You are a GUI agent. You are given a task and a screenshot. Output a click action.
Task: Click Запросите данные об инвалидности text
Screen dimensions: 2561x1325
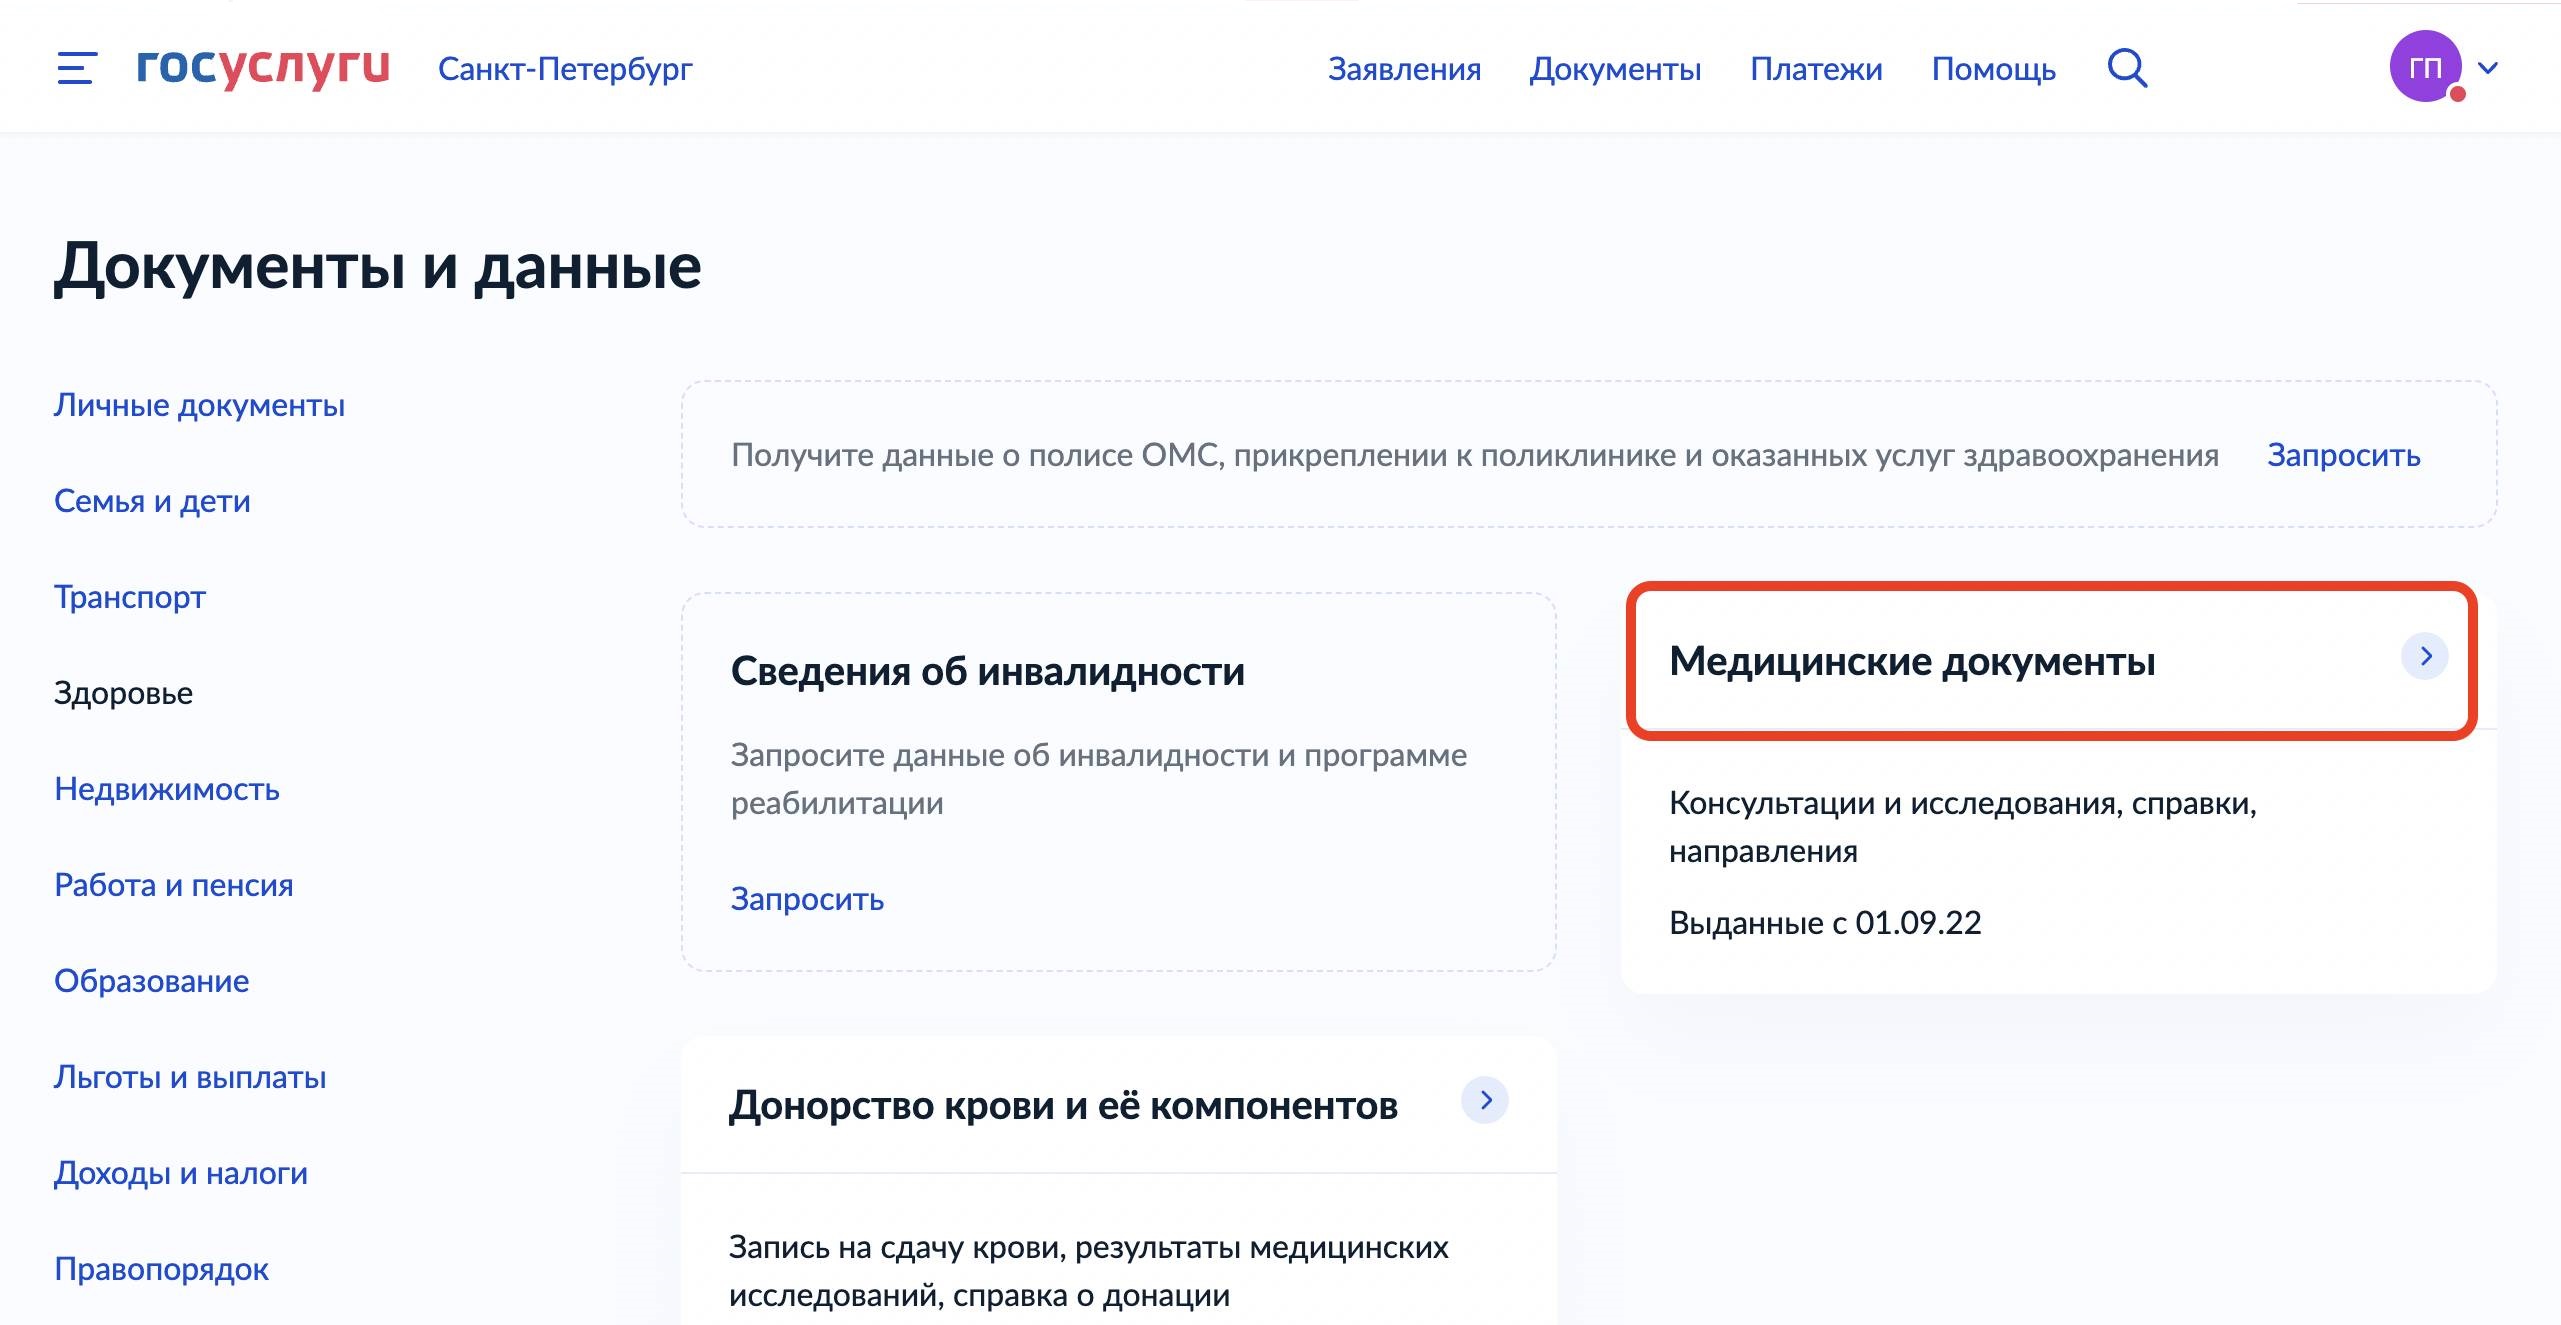[x=1099, y=779]
